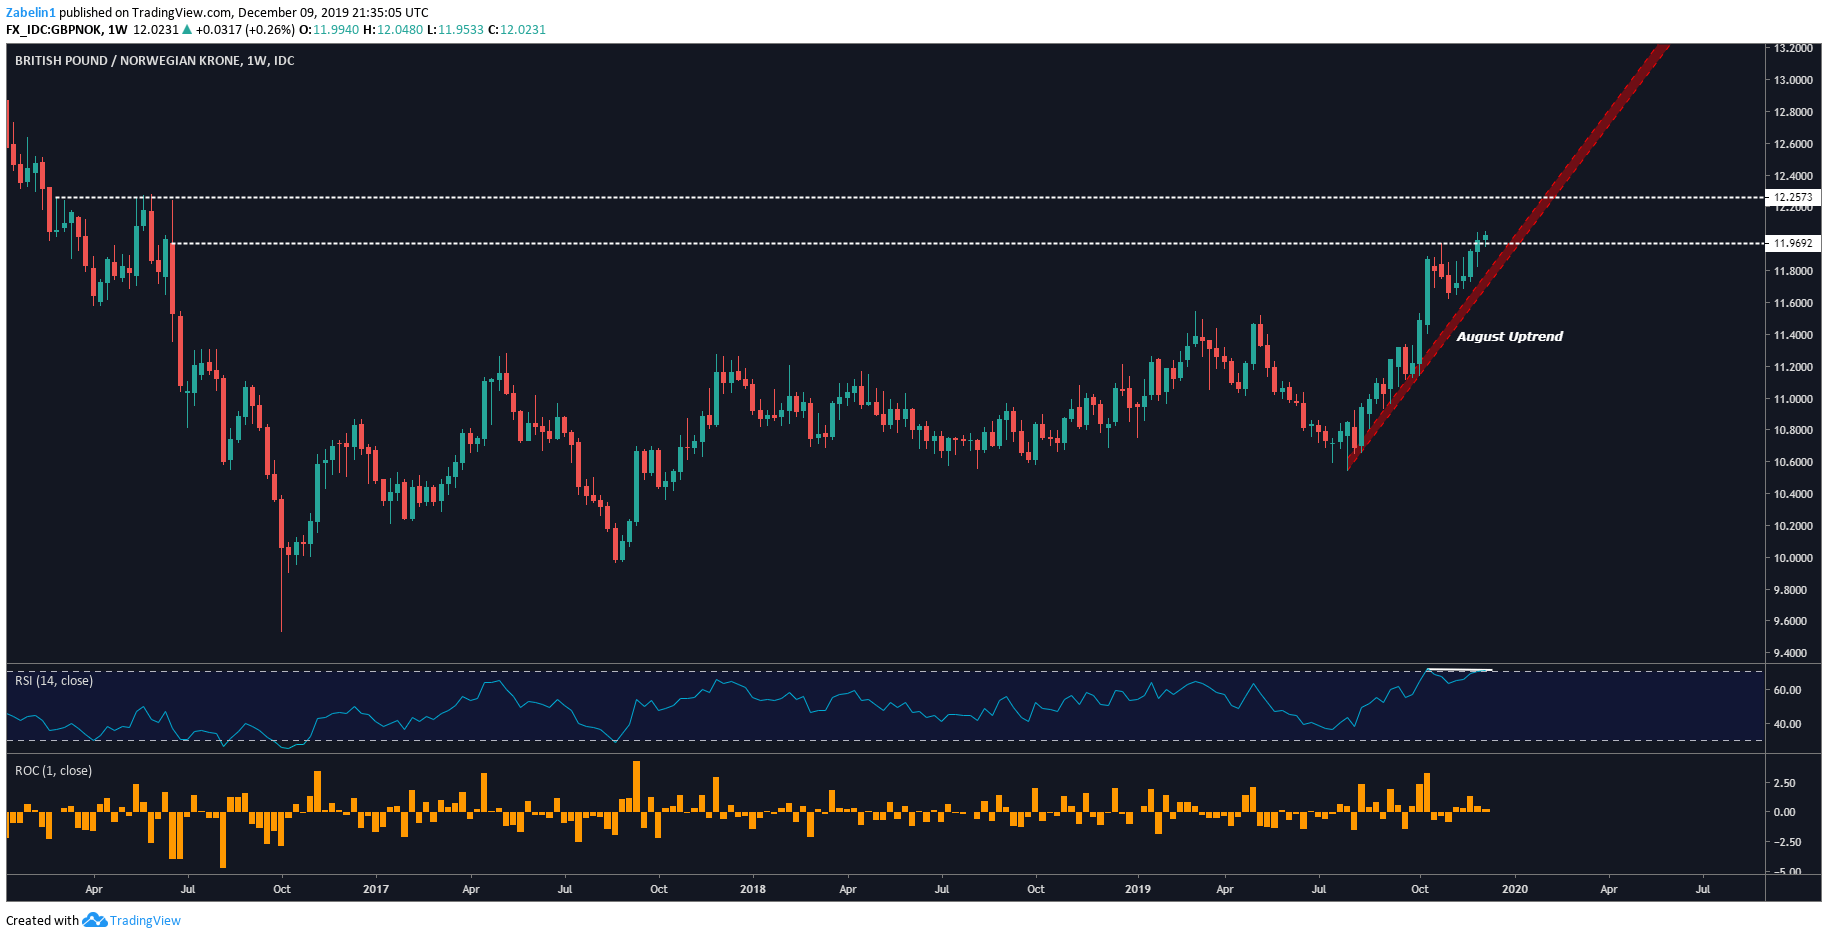Open the TradingView link in footer

145,921
